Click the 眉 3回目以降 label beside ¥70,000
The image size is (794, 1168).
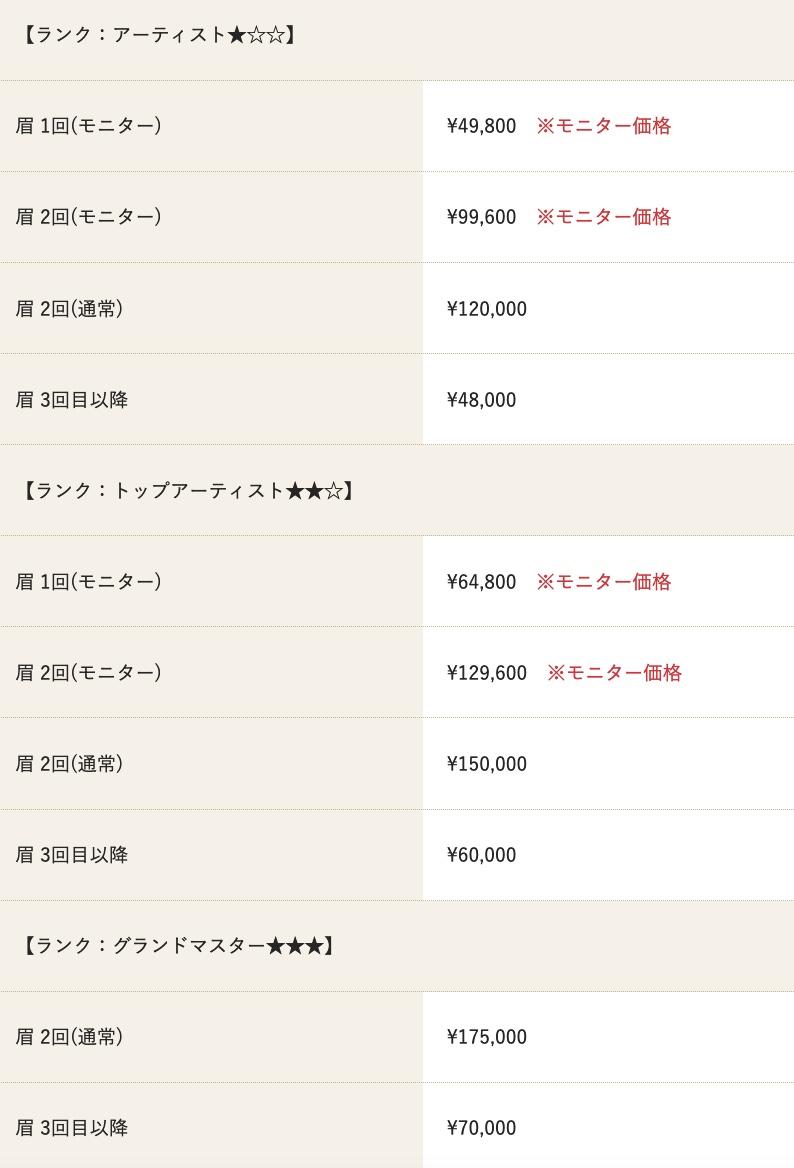click(x=72, y=1128)
